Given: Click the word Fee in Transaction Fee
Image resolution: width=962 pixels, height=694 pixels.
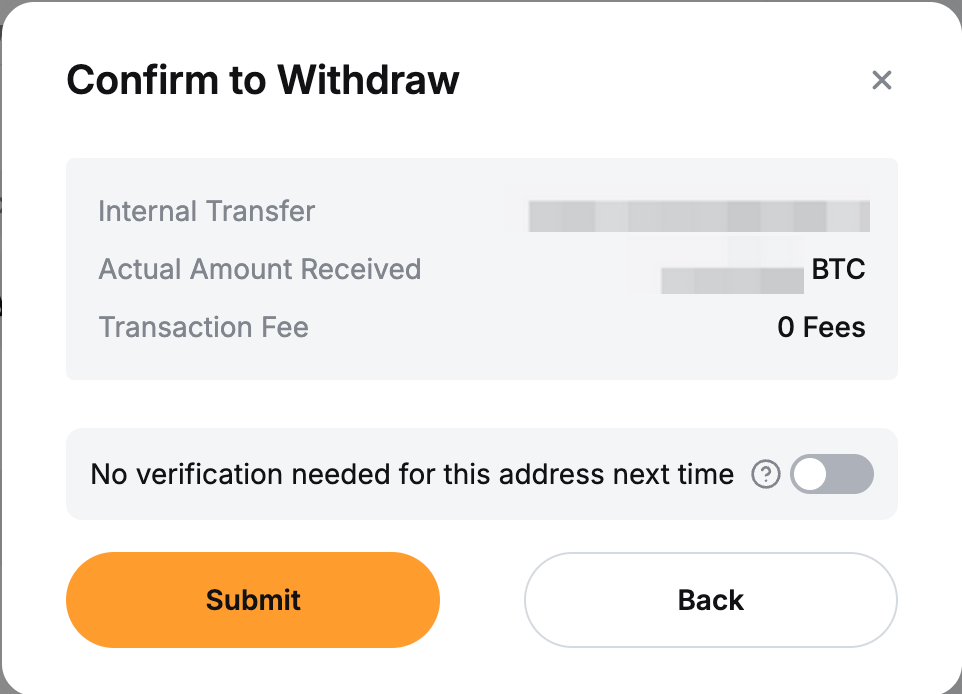Looking at the screenshot, I should pyautogui.click(x=285, y=328).
